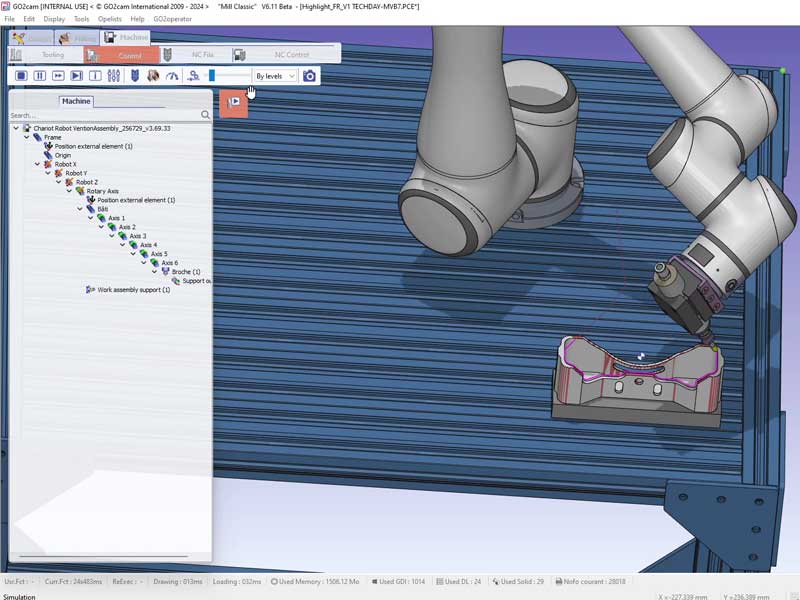Collapse the Rotary Axis tree node

[x=68, y=190]
